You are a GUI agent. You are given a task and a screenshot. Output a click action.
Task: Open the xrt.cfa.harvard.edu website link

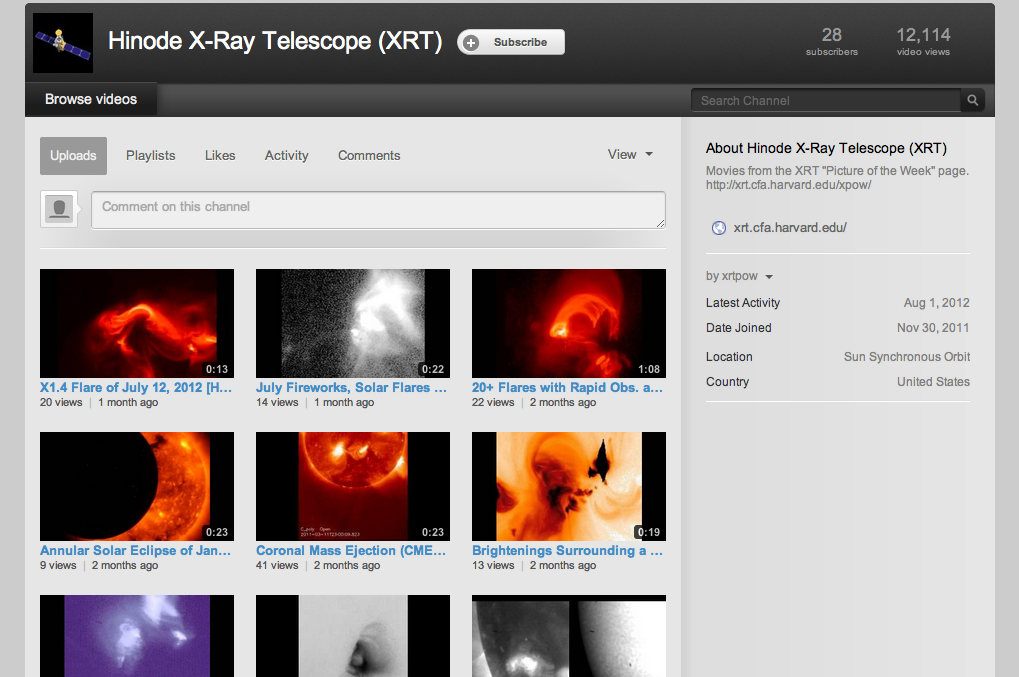(x=790, y=228)
